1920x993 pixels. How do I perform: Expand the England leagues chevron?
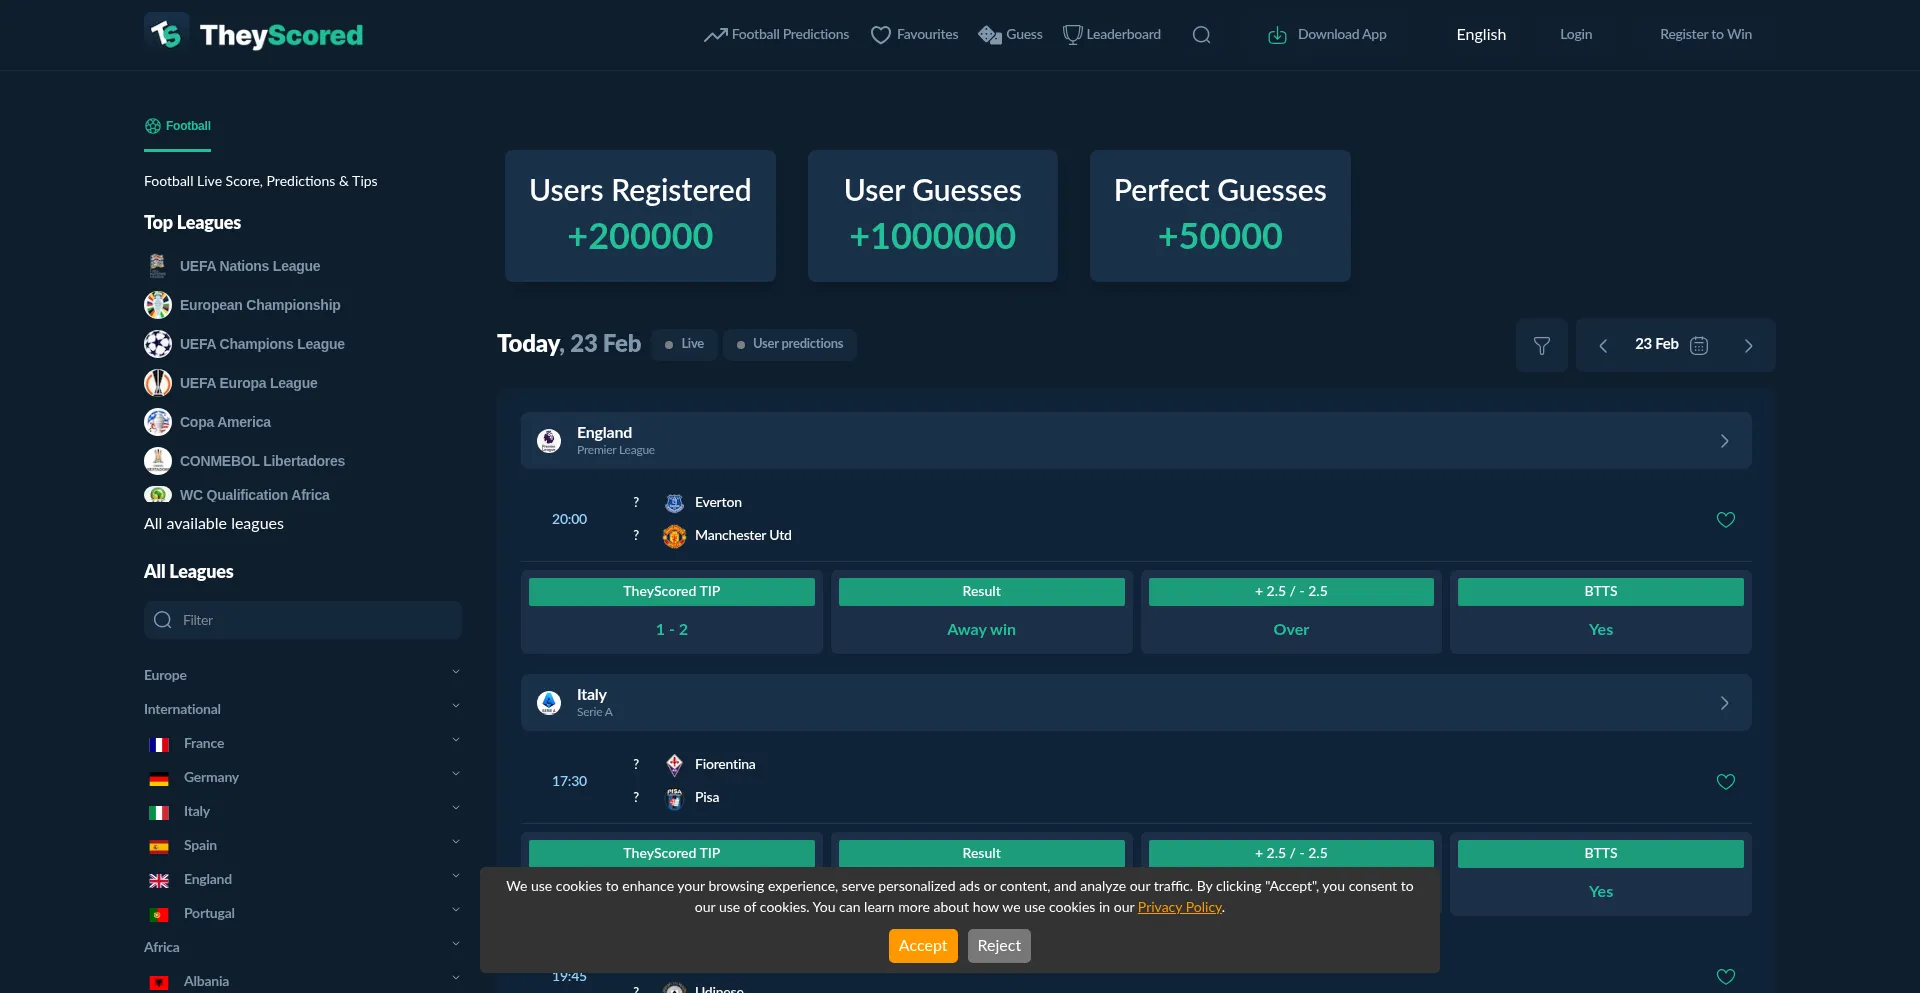[x=456, y=876]
